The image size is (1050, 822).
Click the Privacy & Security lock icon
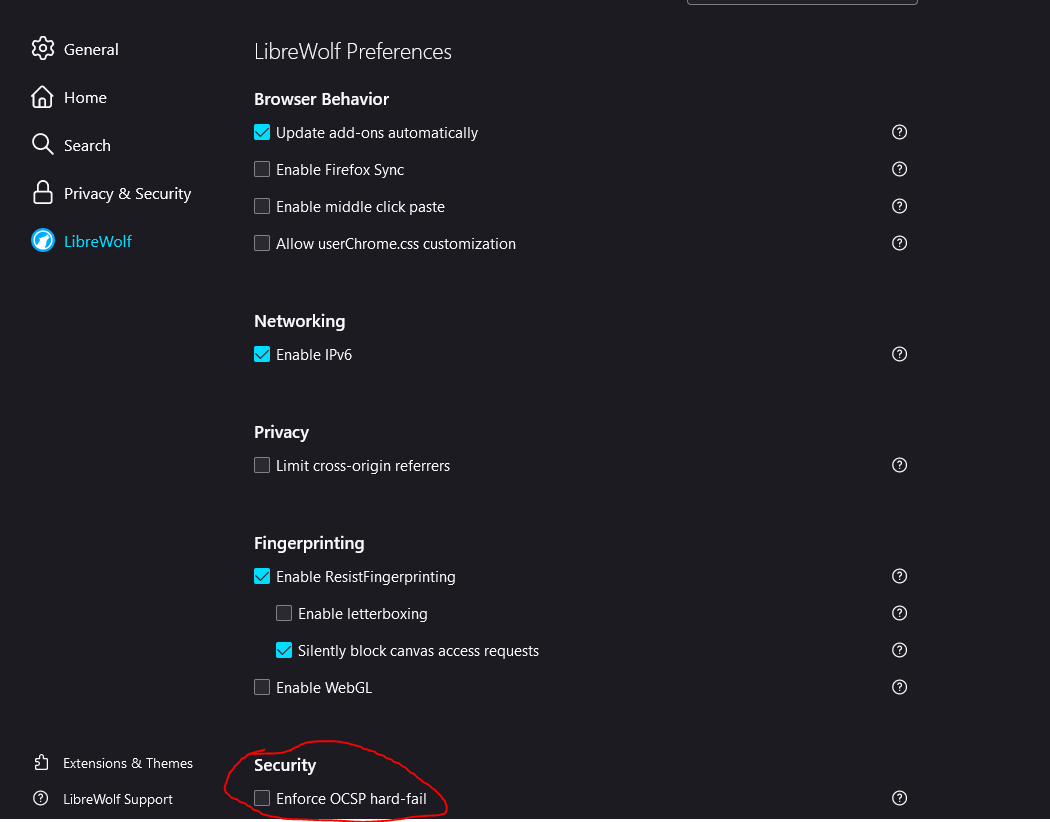coord(43,193)
